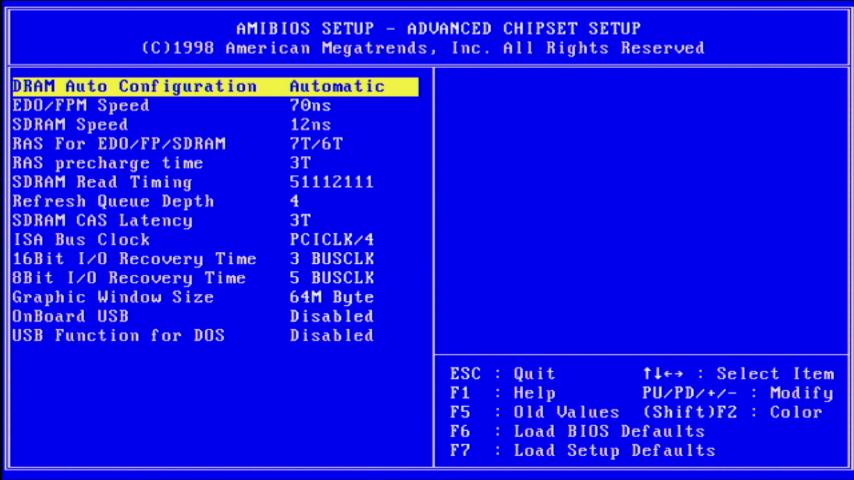The height and width of the screenshot is (480, 854).
Task: Select the EDO/FPM Speed option
Action: pos(81,106)
